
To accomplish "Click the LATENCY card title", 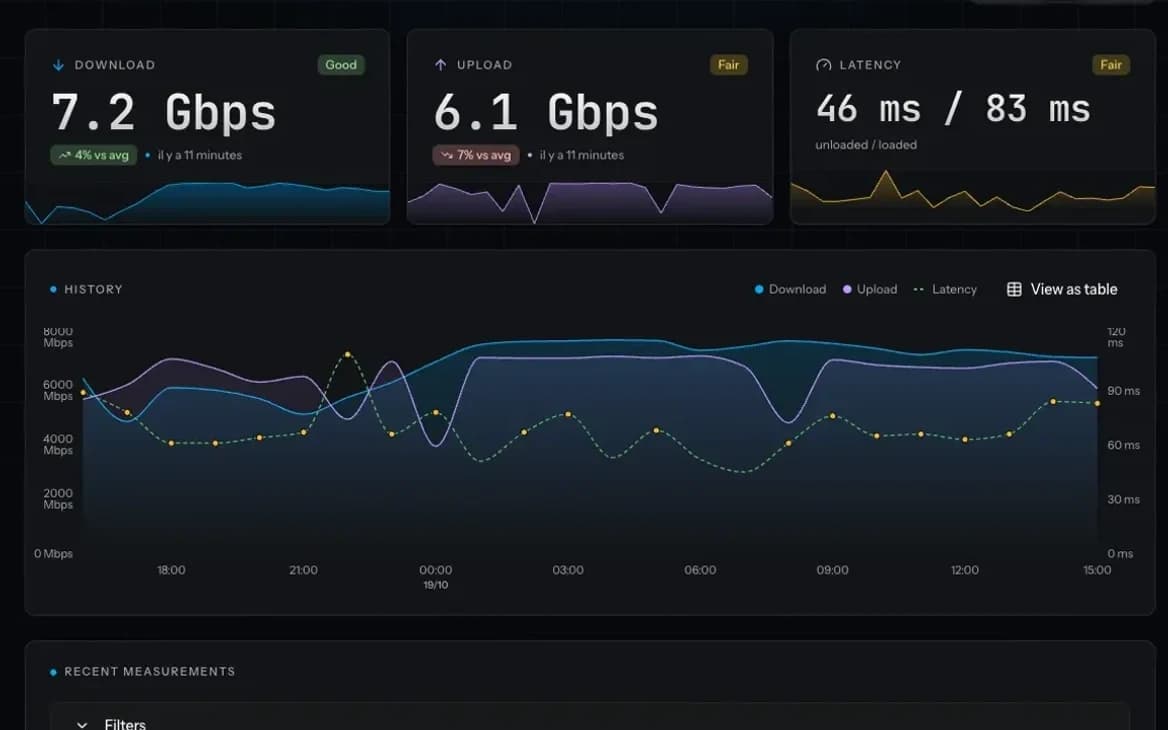I will 870,65.
